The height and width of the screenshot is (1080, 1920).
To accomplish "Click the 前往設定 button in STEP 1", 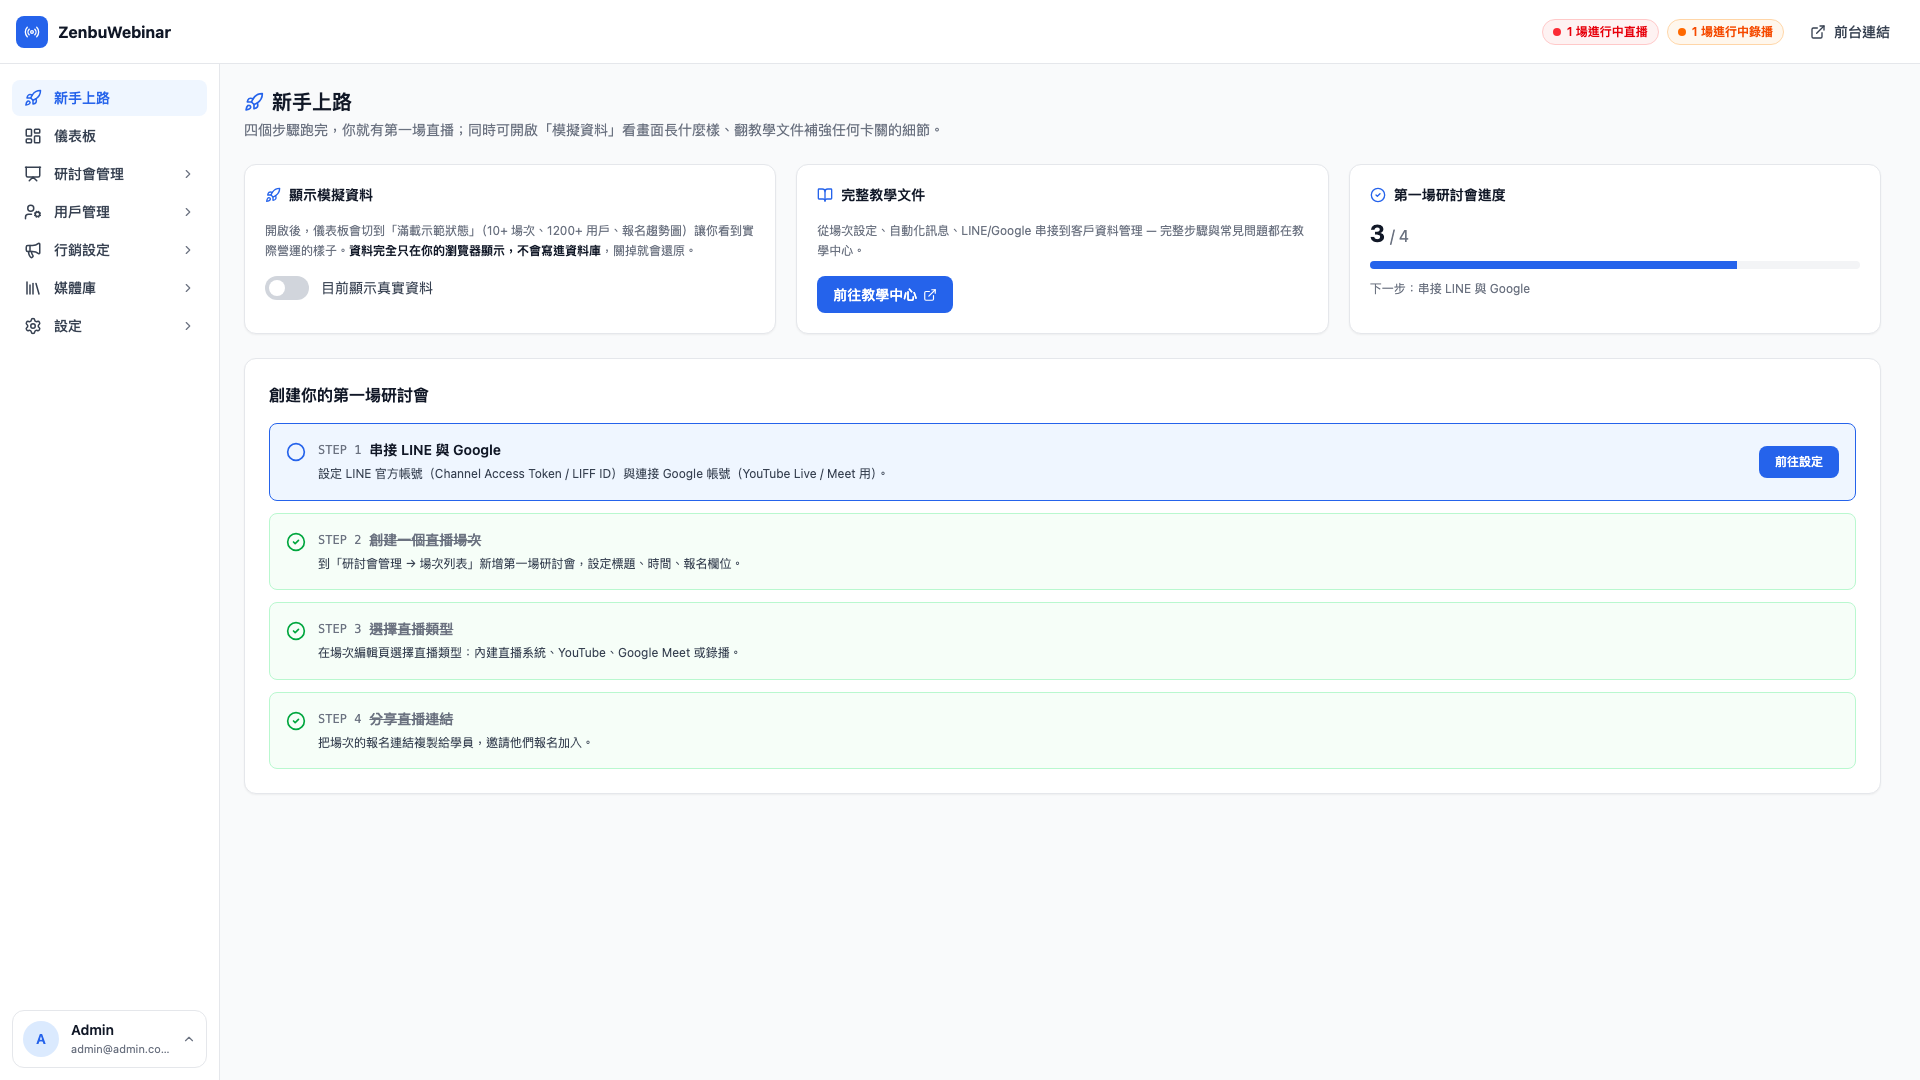I will click(x=1798, y=462).
